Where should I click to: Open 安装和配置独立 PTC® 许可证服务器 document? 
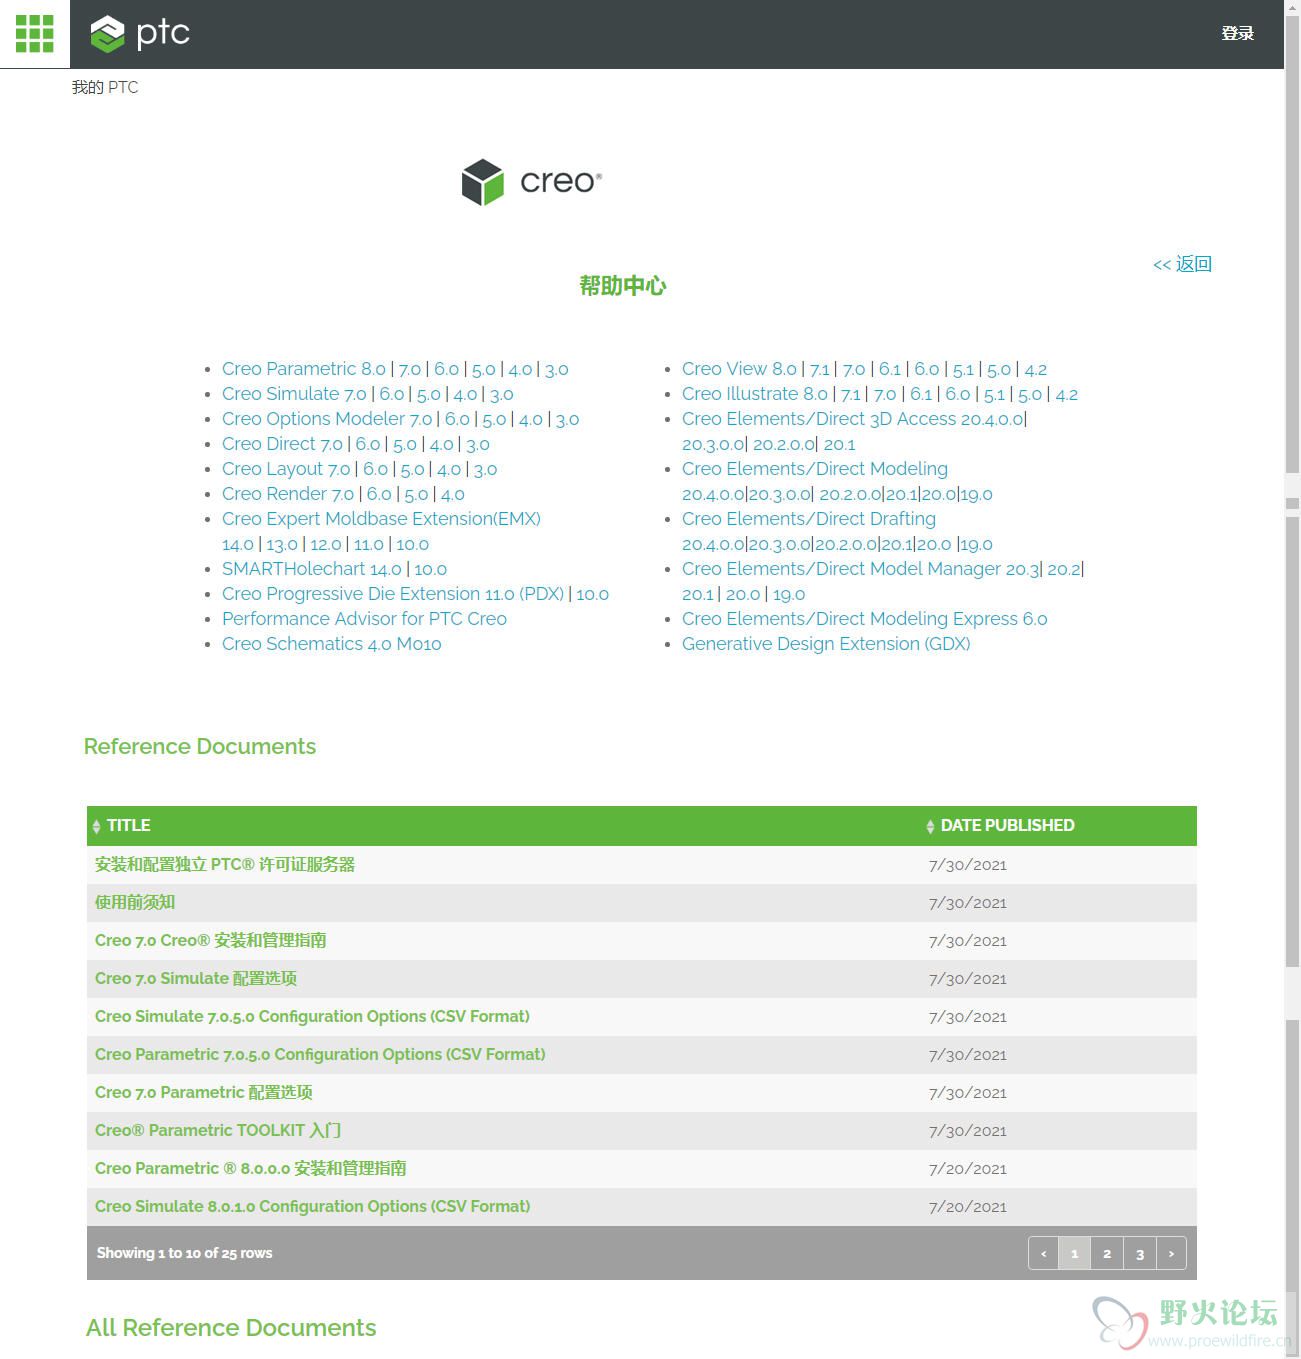(x=225, y=865)
